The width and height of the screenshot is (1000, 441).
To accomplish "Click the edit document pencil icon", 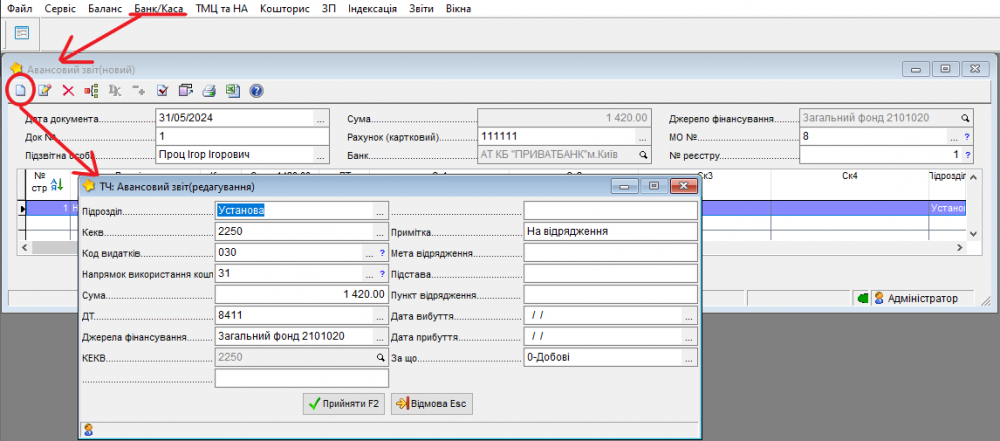I will click(44, 91).
